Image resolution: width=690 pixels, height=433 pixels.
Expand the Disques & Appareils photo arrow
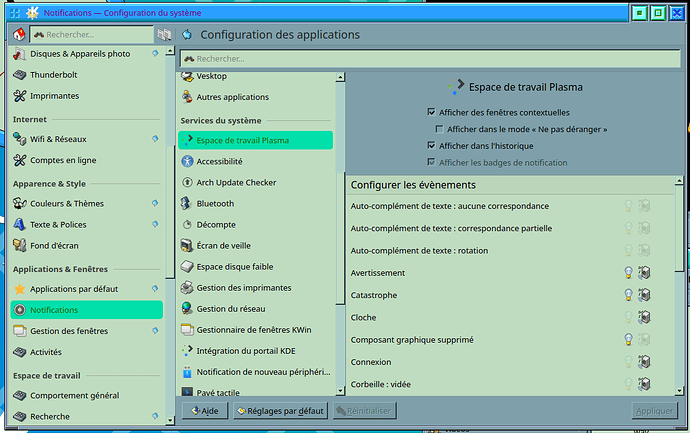[x=155, y=53]
